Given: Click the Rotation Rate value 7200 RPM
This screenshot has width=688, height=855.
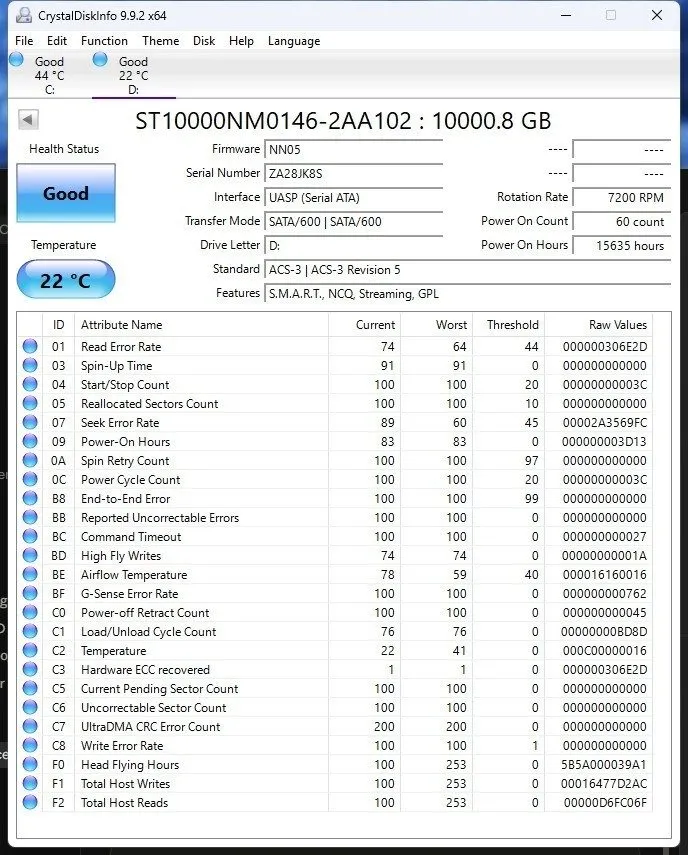Looking at the screenshot, I should click(621, 197).
